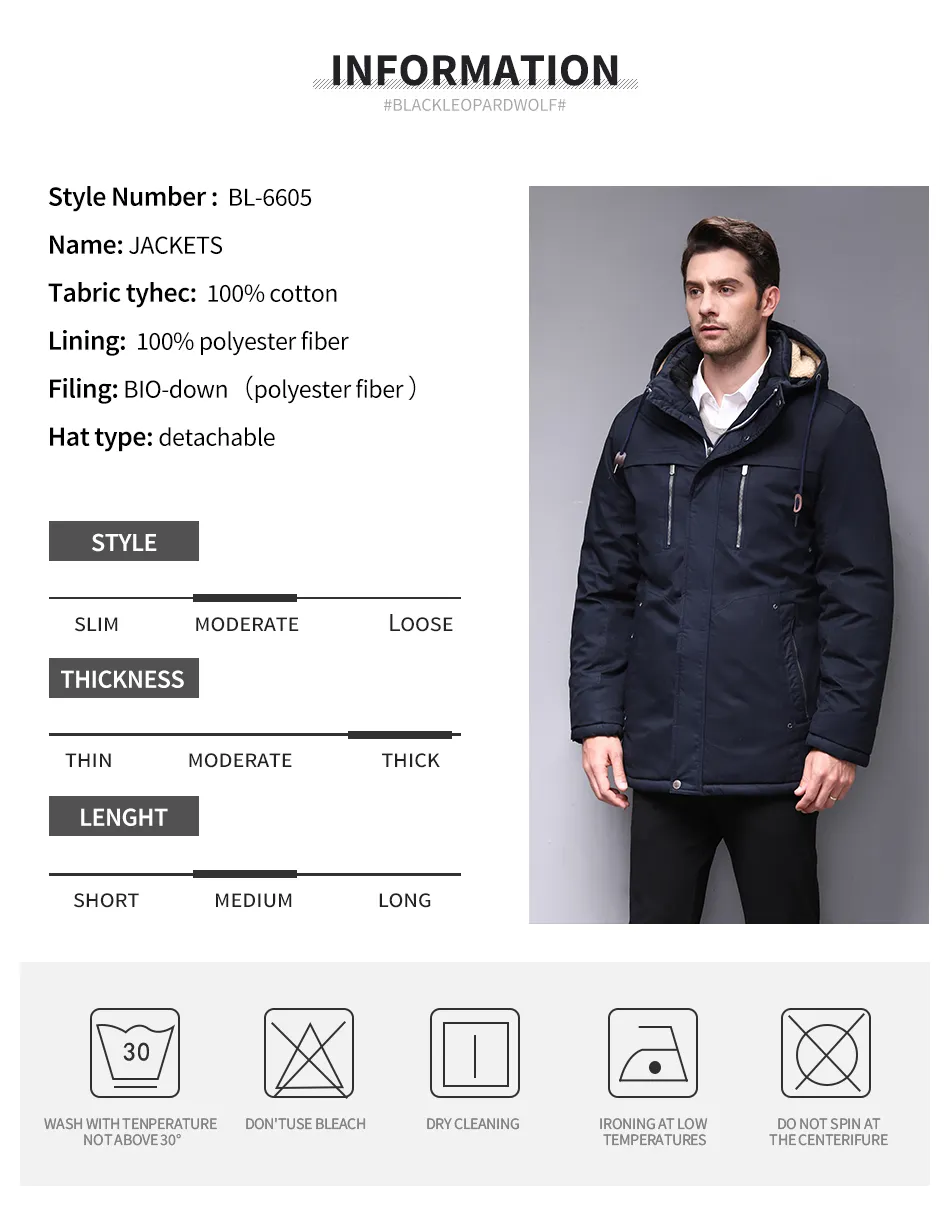Screen dimensions: 950x1225
Task: Select the THICK thickness option
Action: click(410, 761)
